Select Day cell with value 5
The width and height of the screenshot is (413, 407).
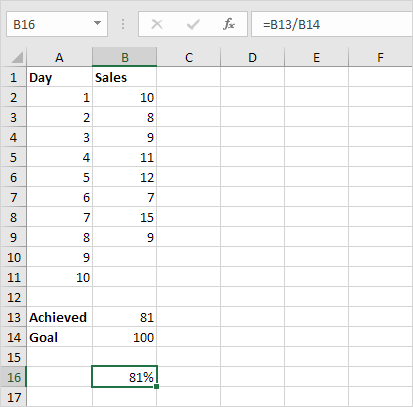click(59, 177)
